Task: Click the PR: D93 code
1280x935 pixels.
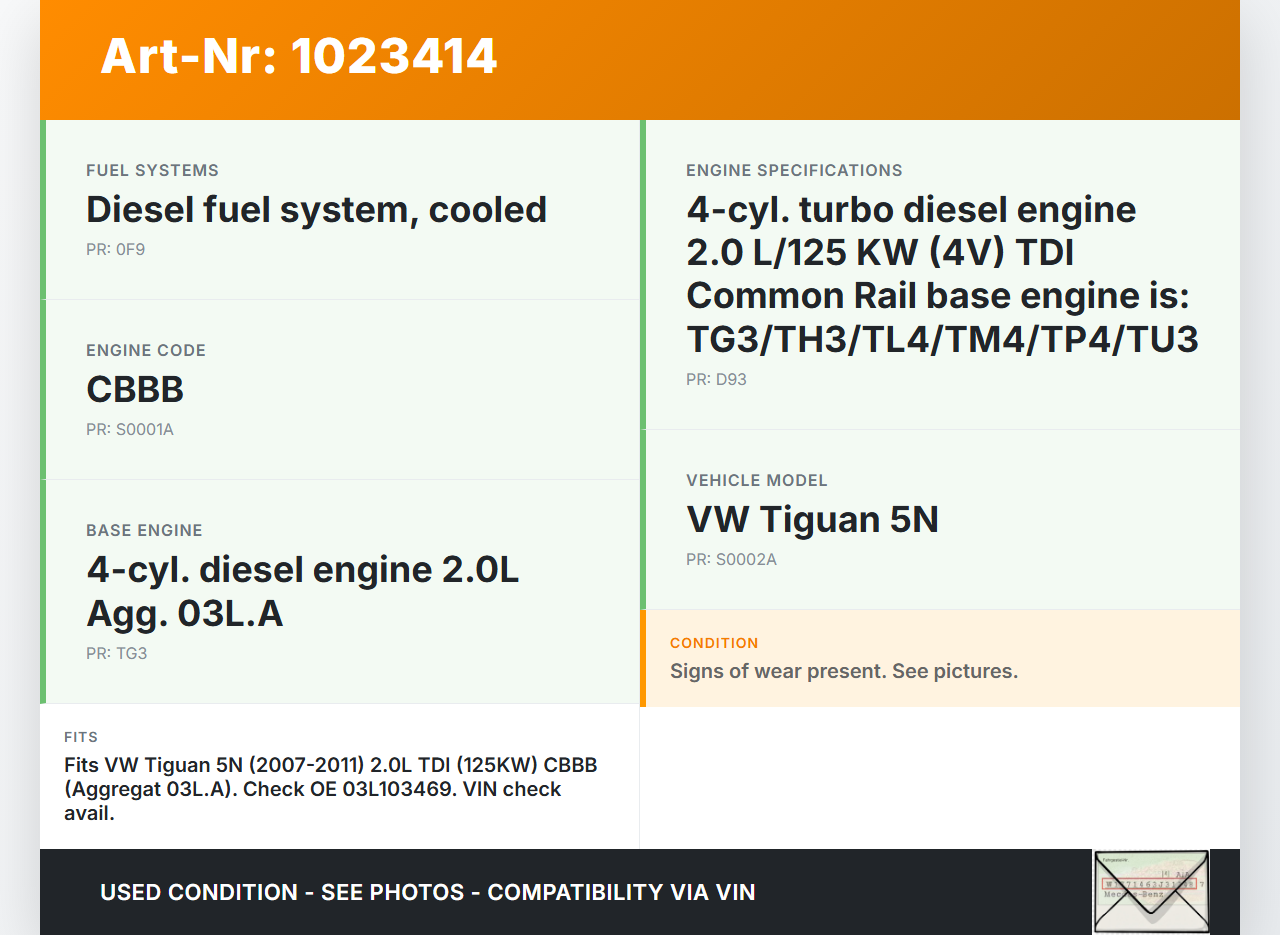Action: [x=716, y=379]
